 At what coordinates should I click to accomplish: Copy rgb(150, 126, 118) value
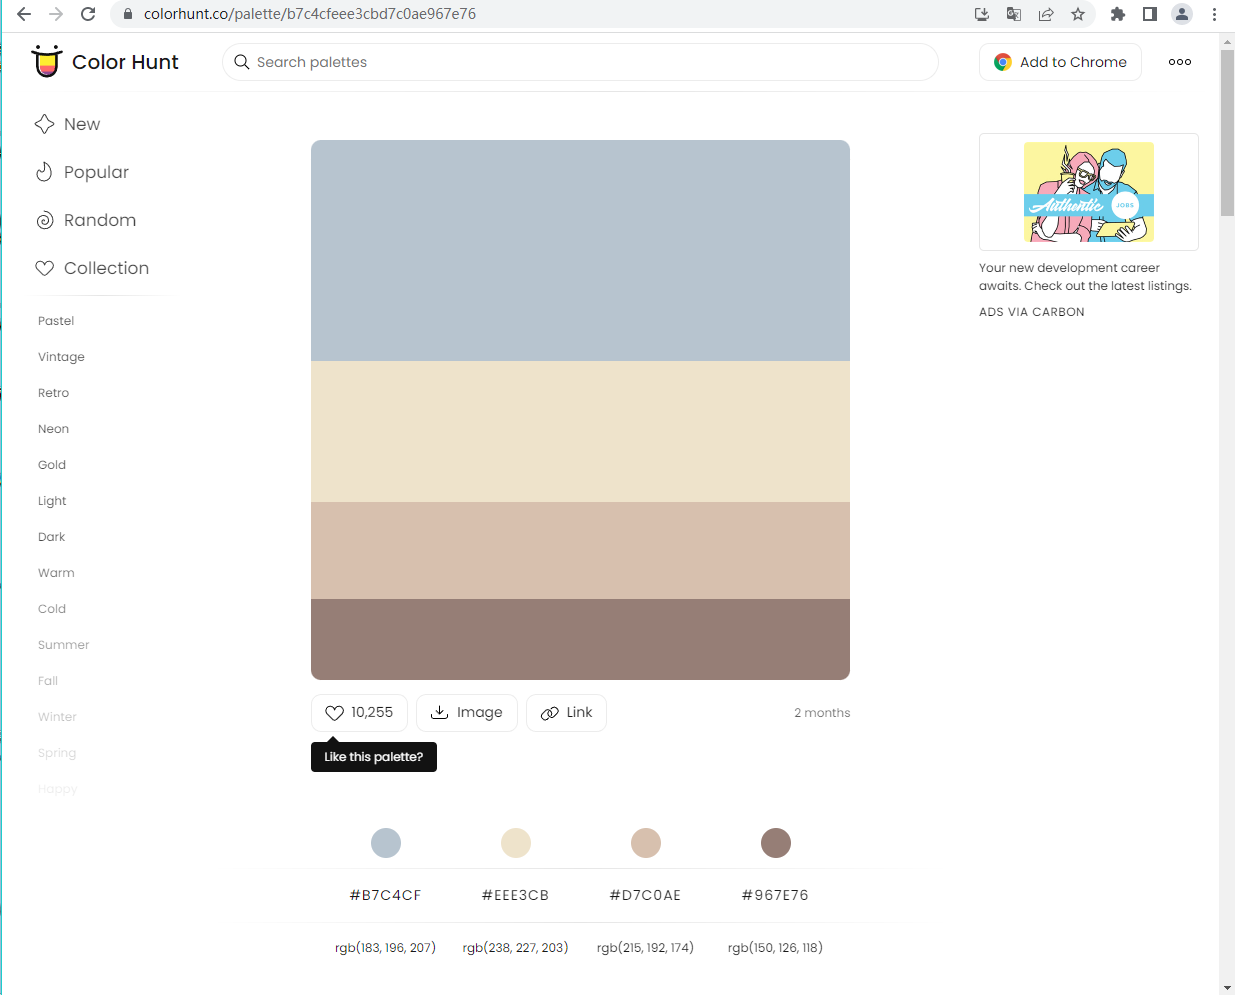tap(775, 947)
